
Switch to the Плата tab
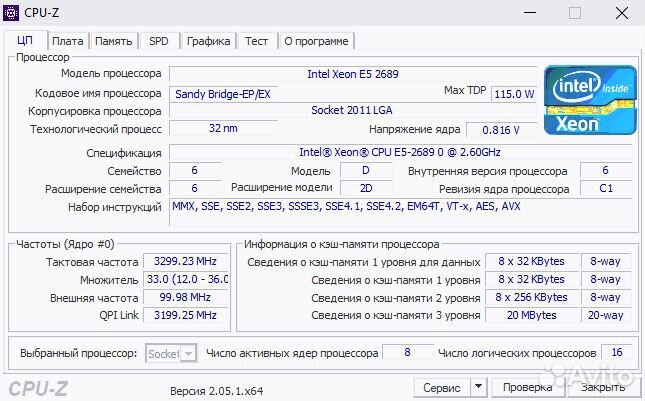coord(67,41)
